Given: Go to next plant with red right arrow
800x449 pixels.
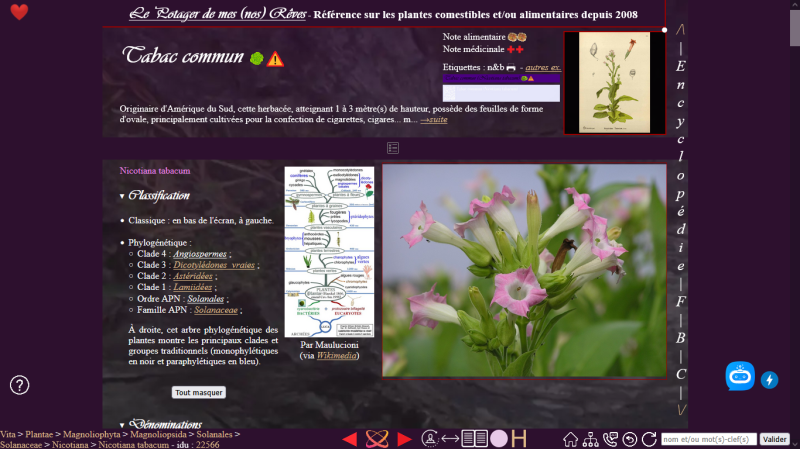Looking at the screenshot, I should click(404, 439).
